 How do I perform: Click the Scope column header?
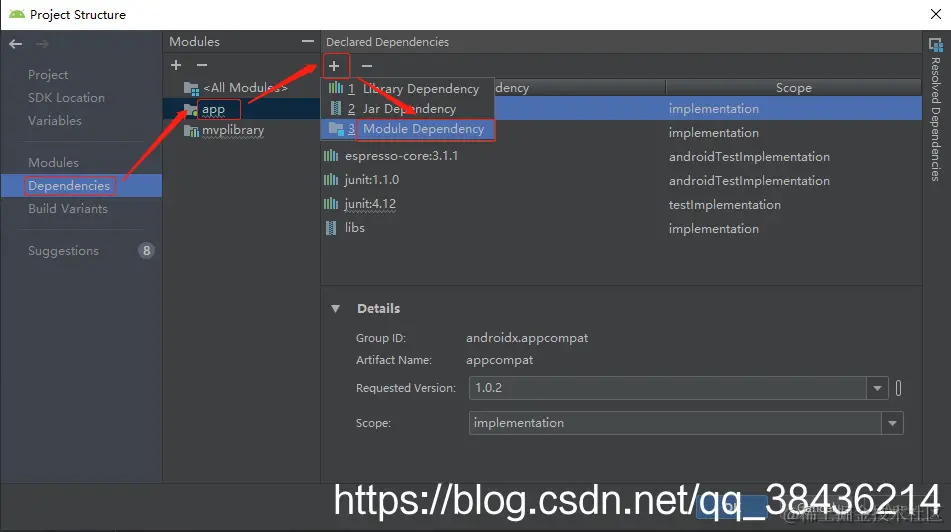(793, 87)
